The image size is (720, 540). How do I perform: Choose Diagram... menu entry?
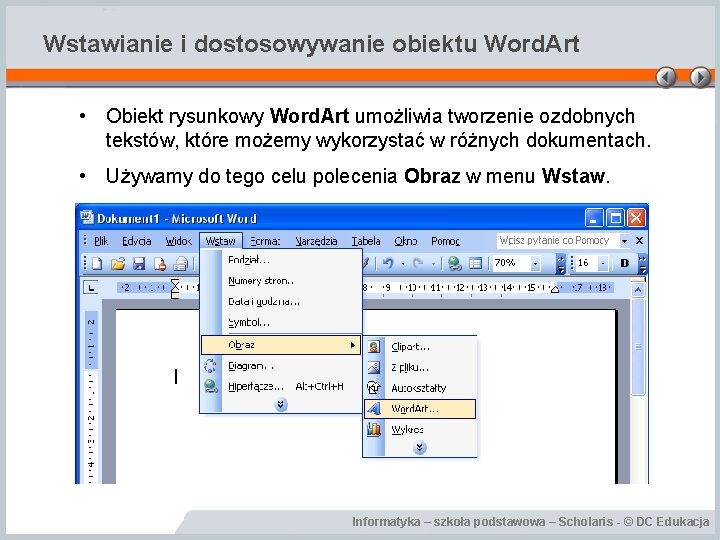point(281,366)
